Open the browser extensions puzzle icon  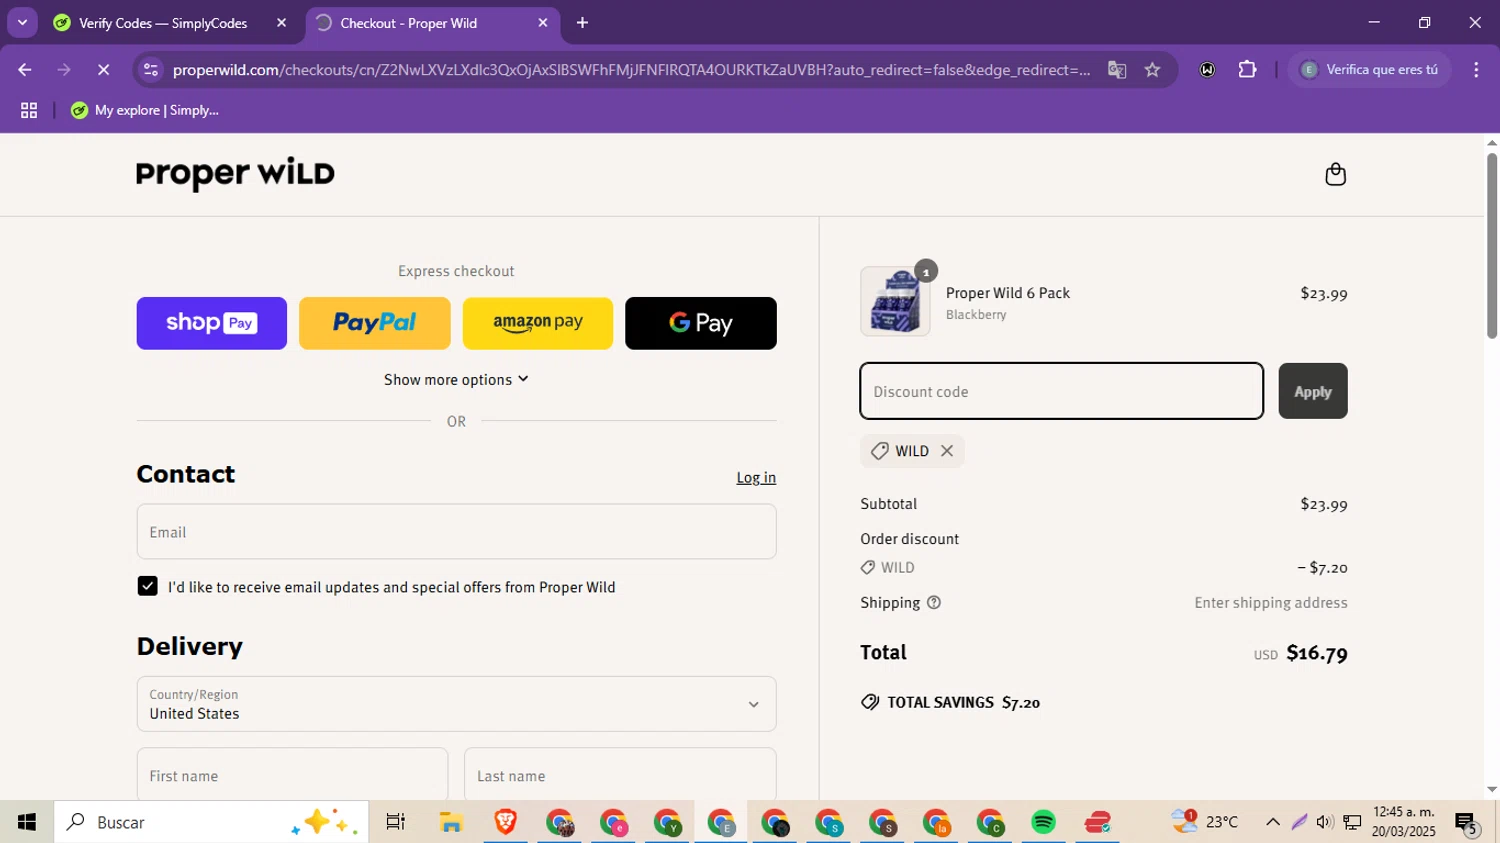coord(1247,69)
